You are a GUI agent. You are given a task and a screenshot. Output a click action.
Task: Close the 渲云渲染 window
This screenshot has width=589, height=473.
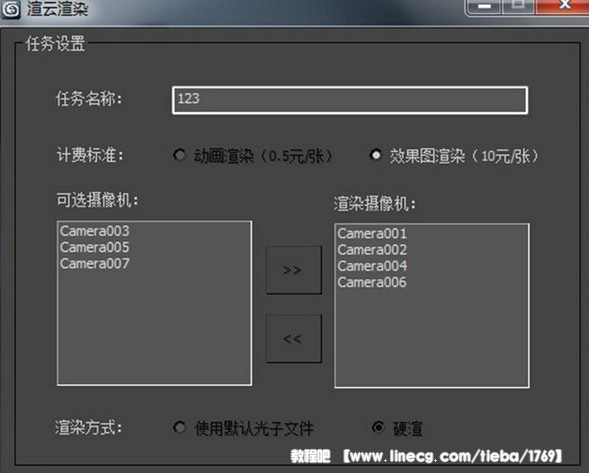(563, 6)
